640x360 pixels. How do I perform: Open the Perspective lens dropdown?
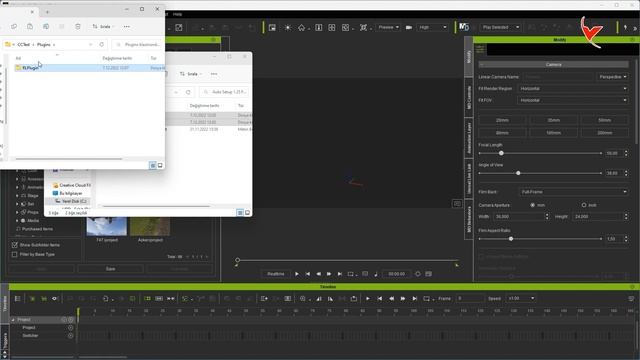click(612, 77)
